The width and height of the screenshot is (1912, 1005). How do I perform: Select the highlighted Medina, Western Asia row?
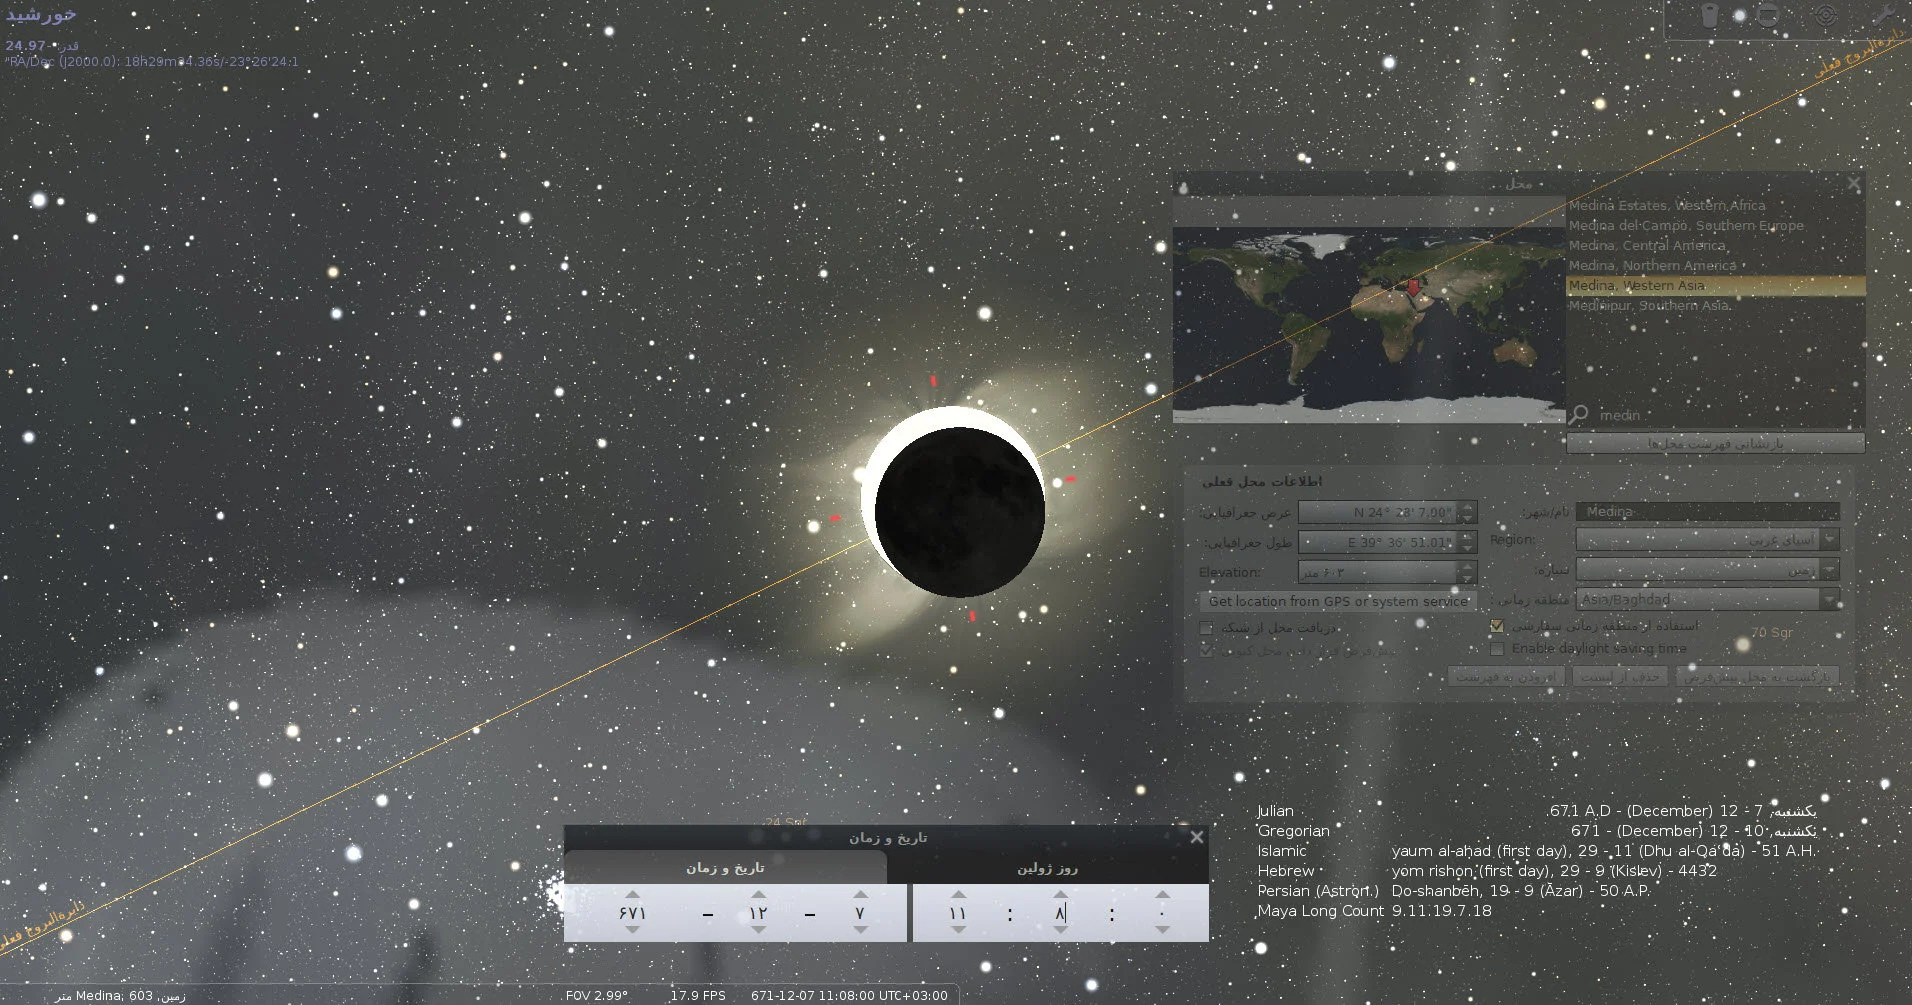pyautogui.click(x=1715, y=286)
